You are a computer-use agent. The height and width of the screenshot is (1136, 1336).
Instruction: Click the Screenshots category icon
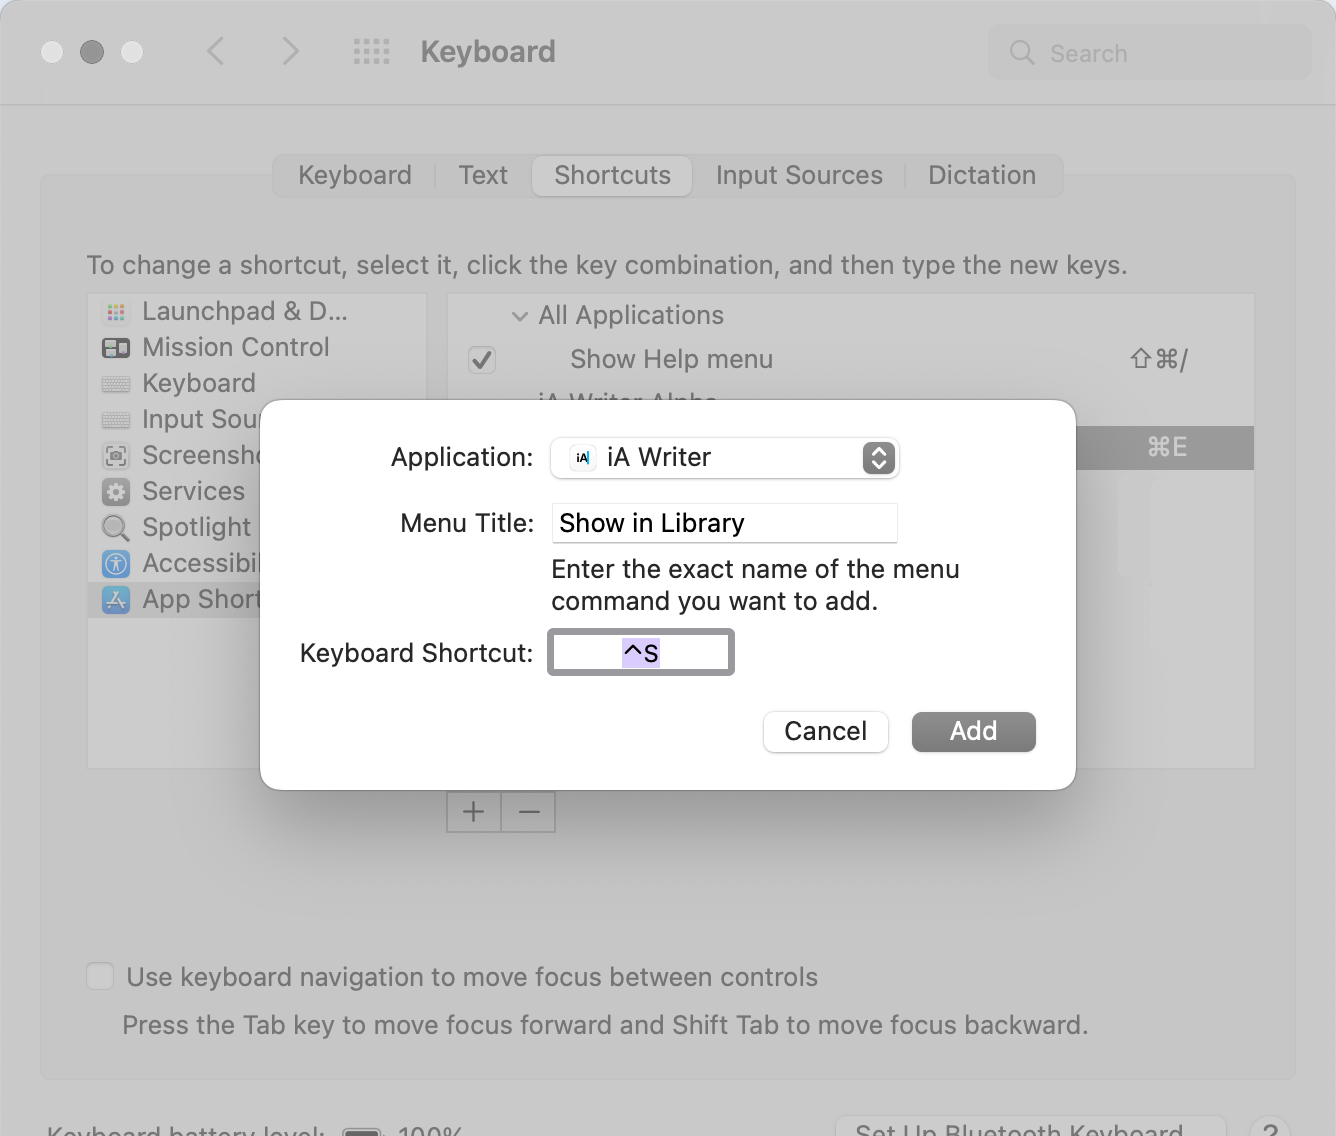point(116,456)
